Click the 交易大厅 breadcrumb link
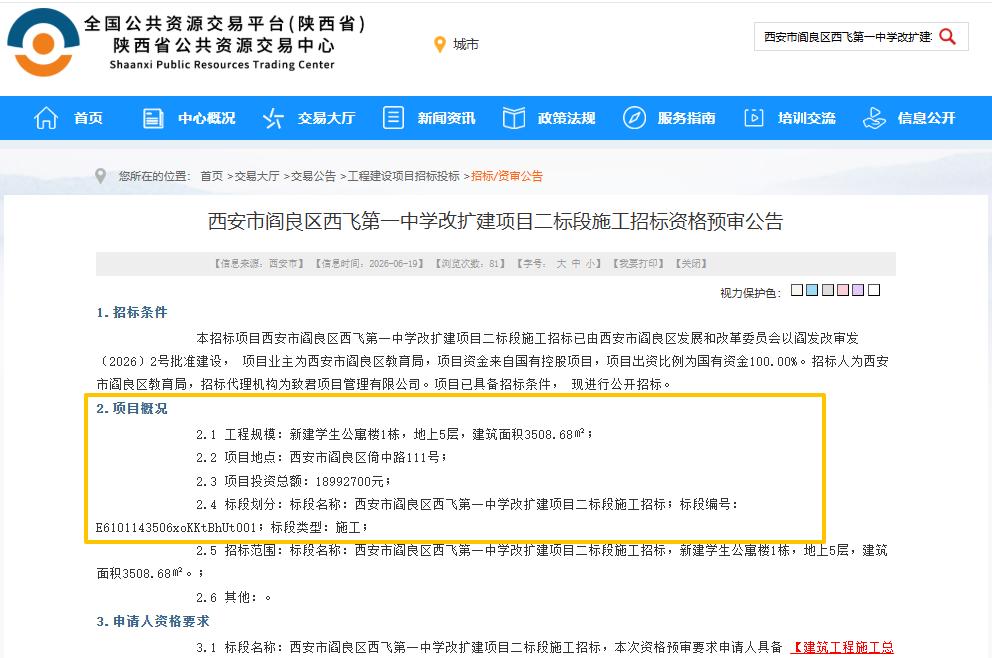This screenshot has height=658, width=992. tap(257, 176)
